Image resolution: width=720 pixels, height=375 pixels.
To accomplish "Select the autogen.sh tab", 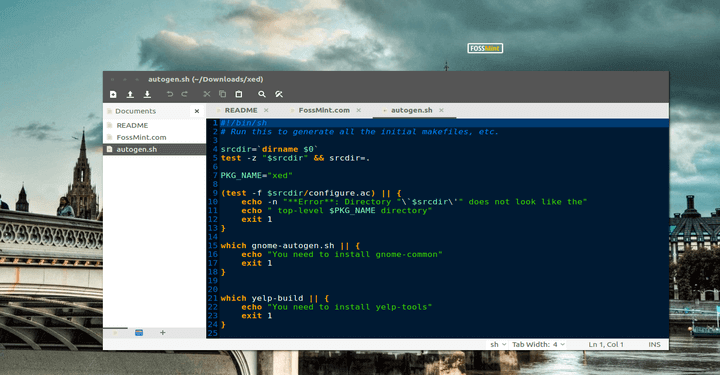I will [x=411, y=110].
